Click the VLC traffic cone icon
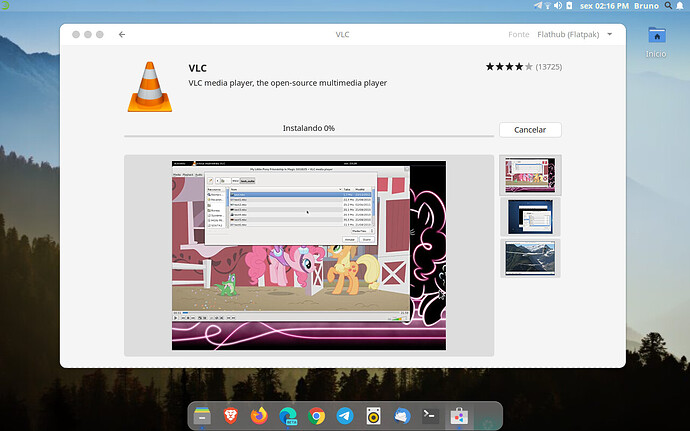Viewport: 690px width, 431px height. 150,87
